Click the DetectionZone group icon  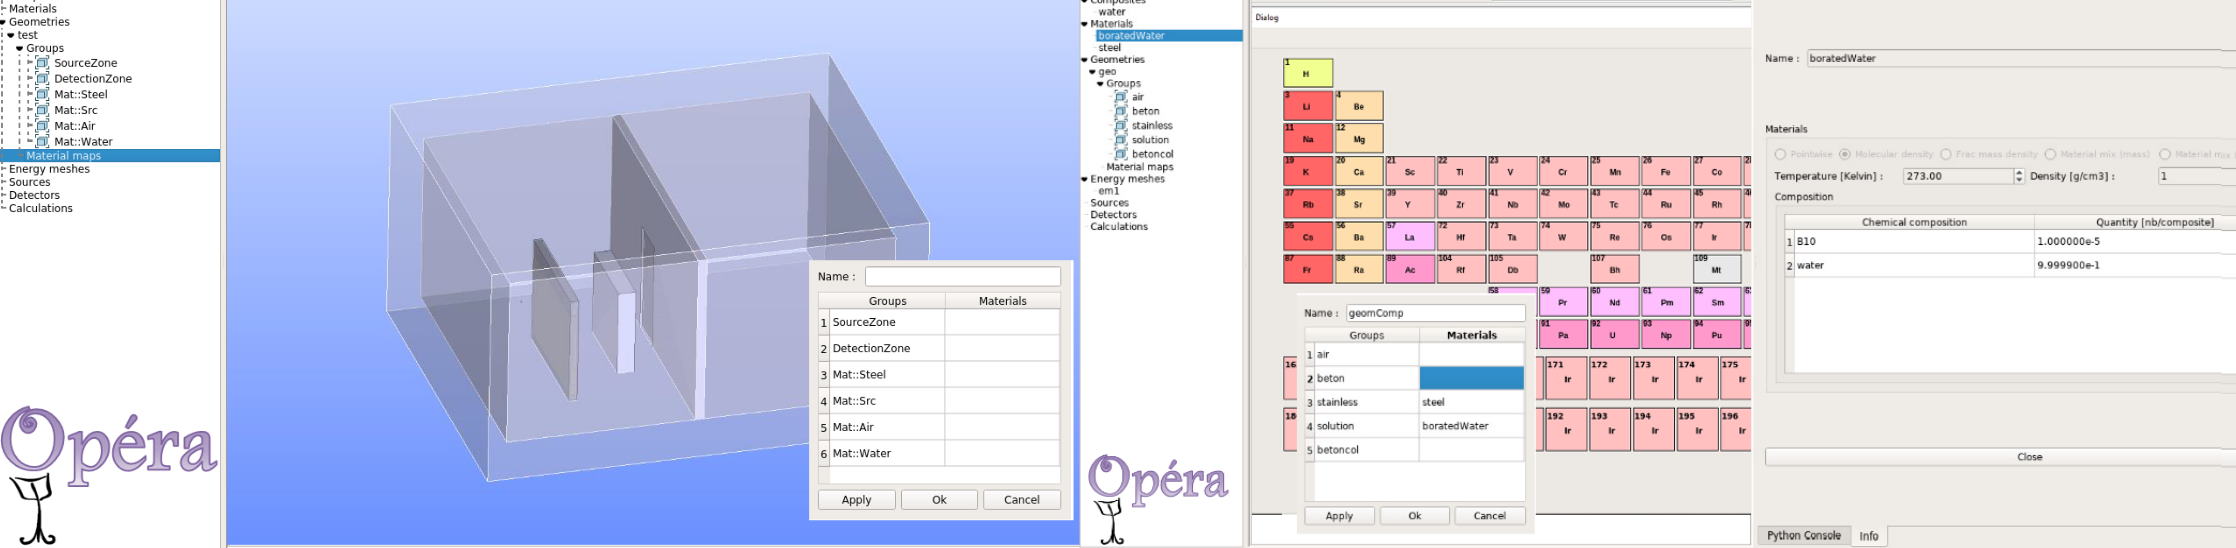click(42, 79)
